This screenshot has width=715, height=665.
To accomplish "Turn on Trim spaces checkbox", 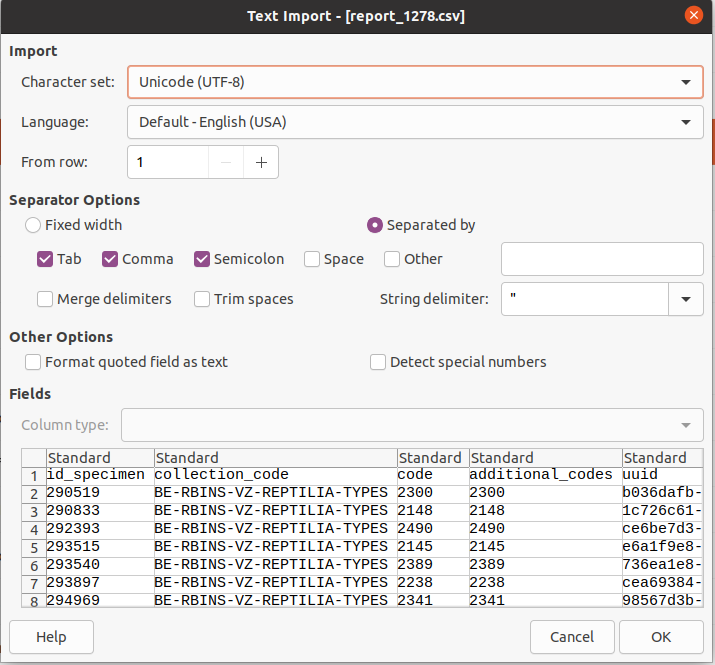I will (x=202, y=299).
